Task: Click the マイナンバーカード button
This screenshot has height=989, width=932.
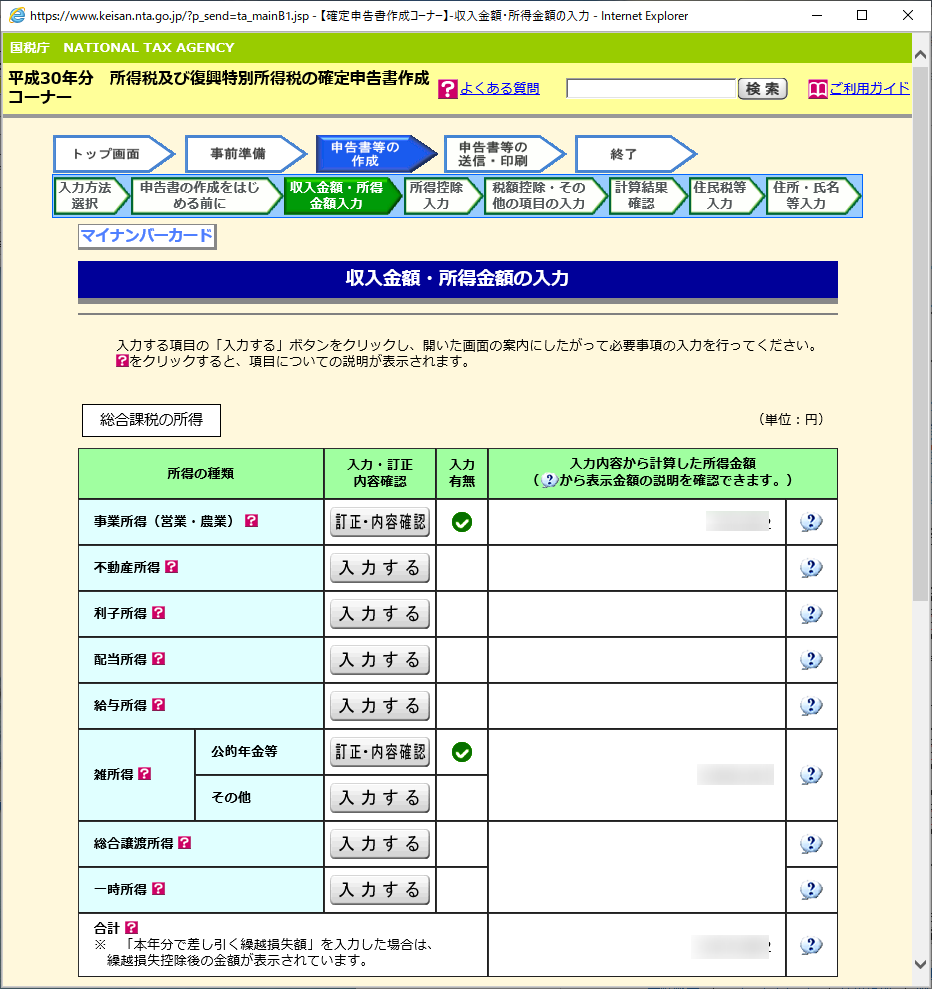Action: point(147,236)
